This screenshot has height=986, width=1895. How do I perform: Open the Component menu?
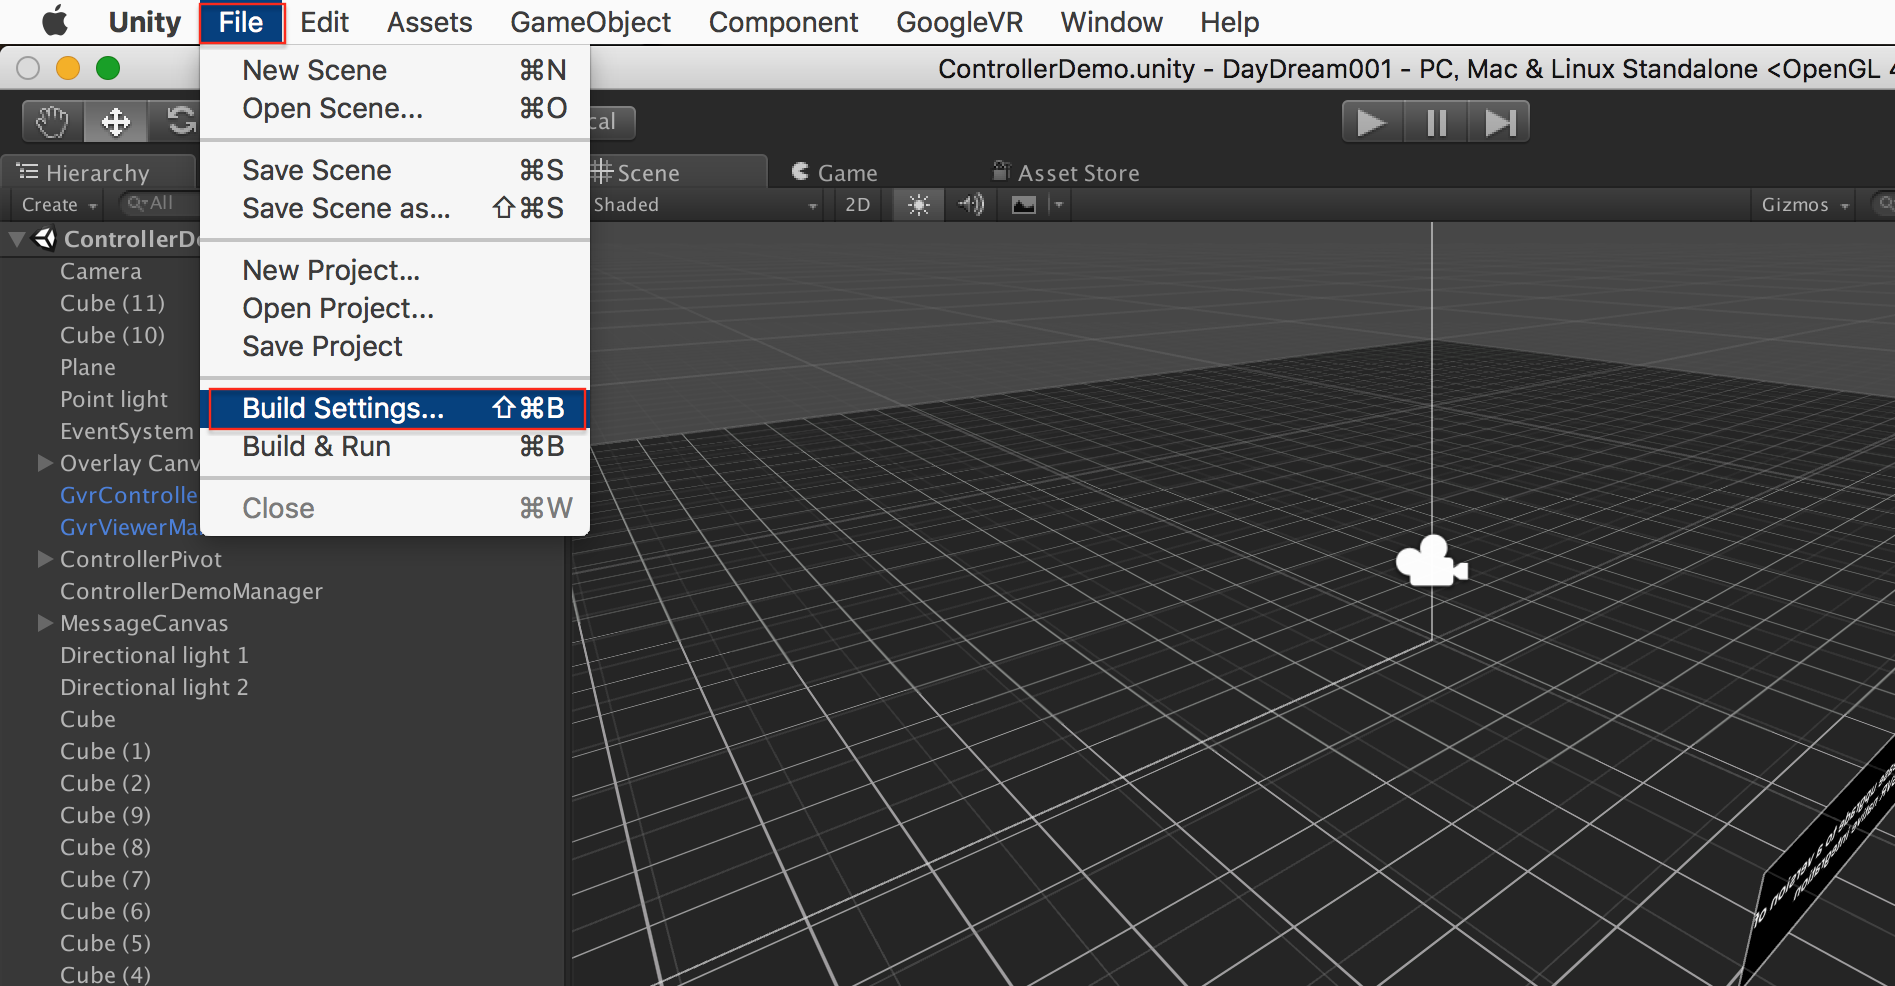pos(783,22)
